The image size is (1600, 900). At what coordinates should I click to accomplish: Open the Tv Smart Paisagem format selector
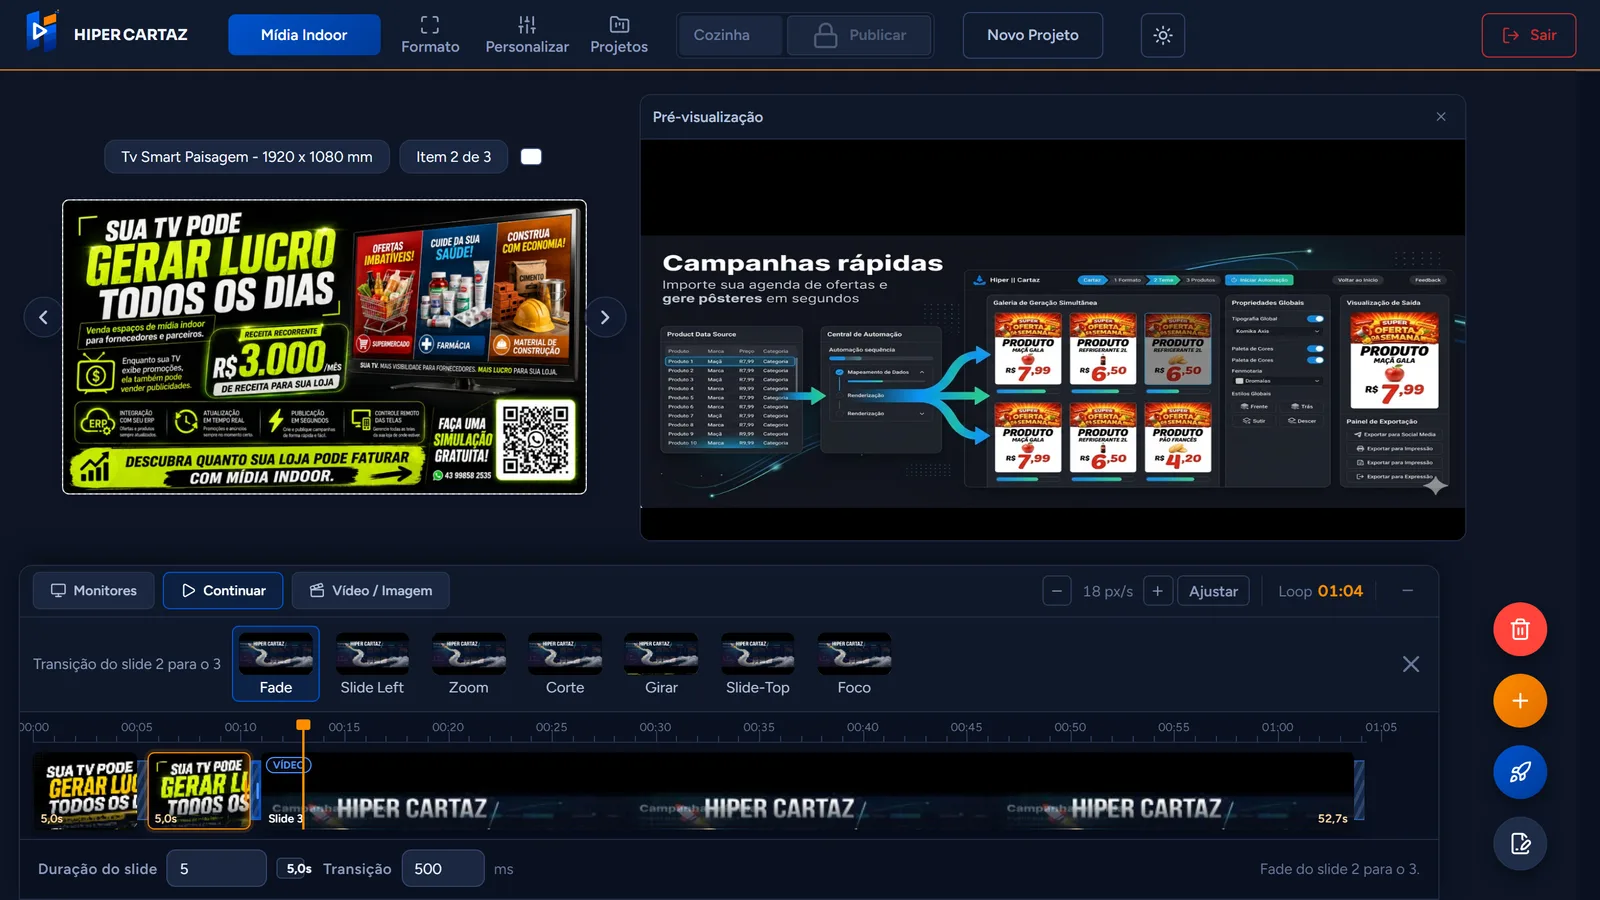pos(247,157)
